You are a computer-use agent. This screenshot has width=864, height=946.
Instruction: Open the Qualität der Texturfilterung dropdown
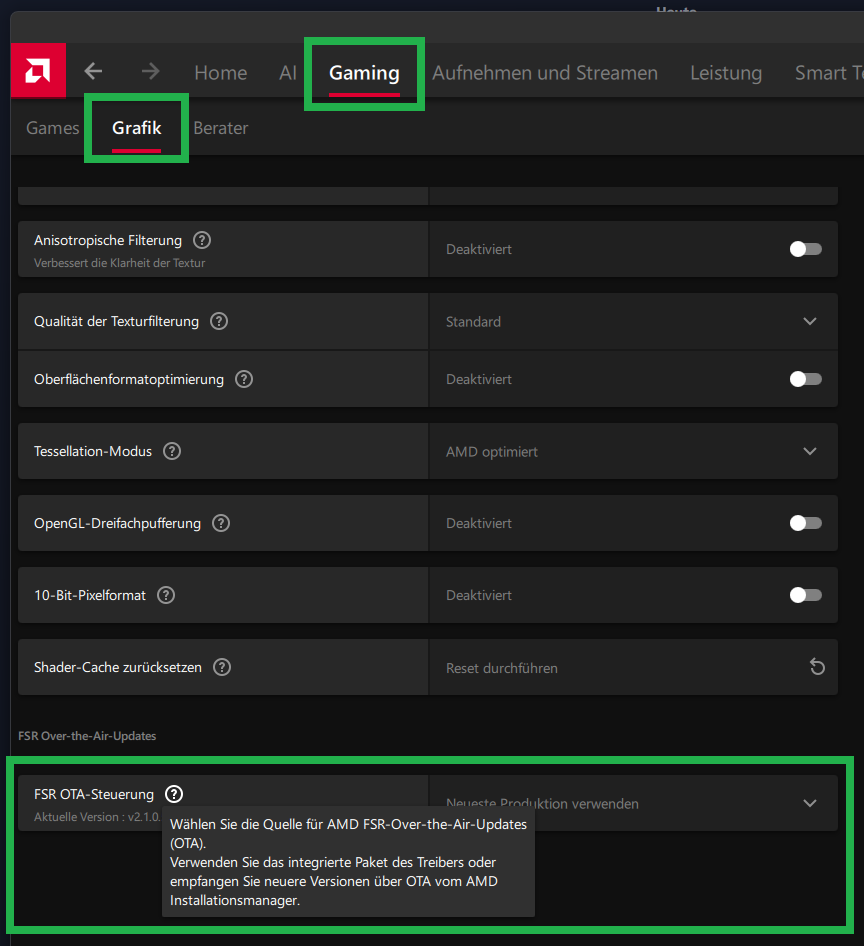(810, 321)
